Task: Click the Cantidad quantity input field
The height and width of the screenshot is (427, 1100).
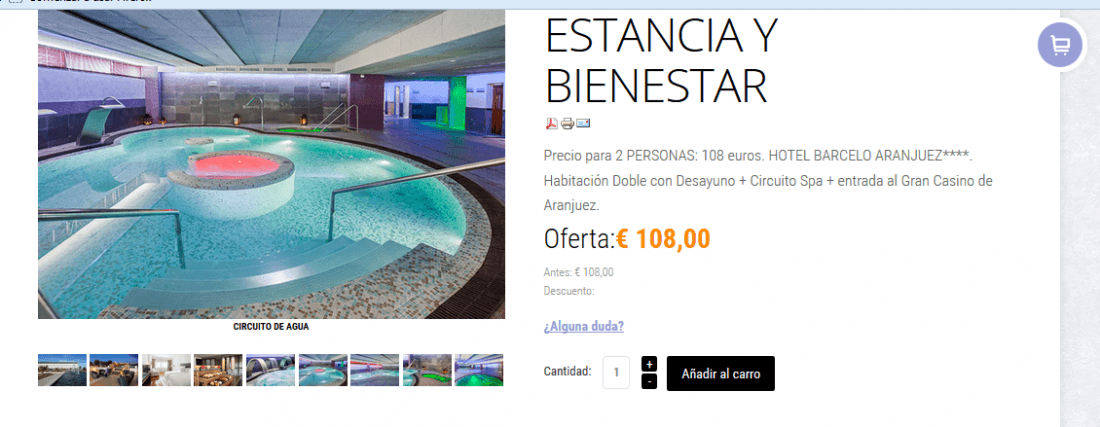Action: [x=616, y=372]
